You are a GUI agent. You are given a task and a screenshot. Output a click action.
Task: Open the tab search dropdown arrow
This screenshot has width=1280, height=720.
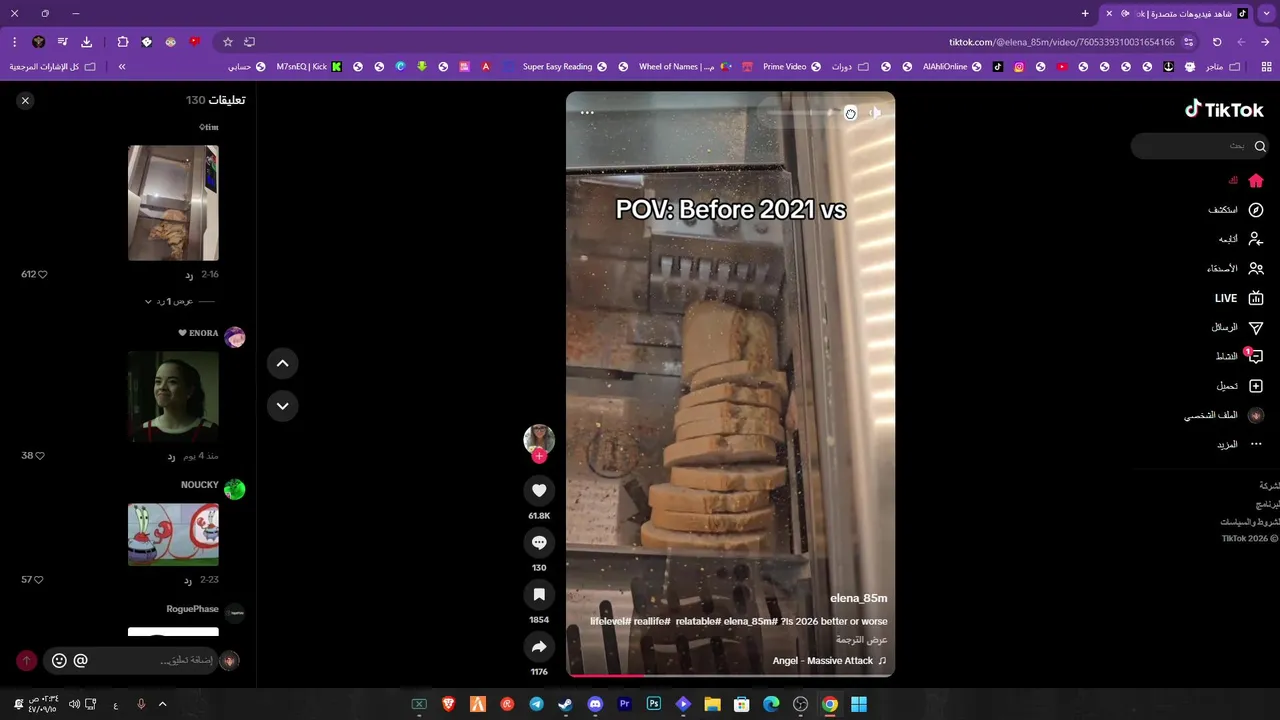1266,14
